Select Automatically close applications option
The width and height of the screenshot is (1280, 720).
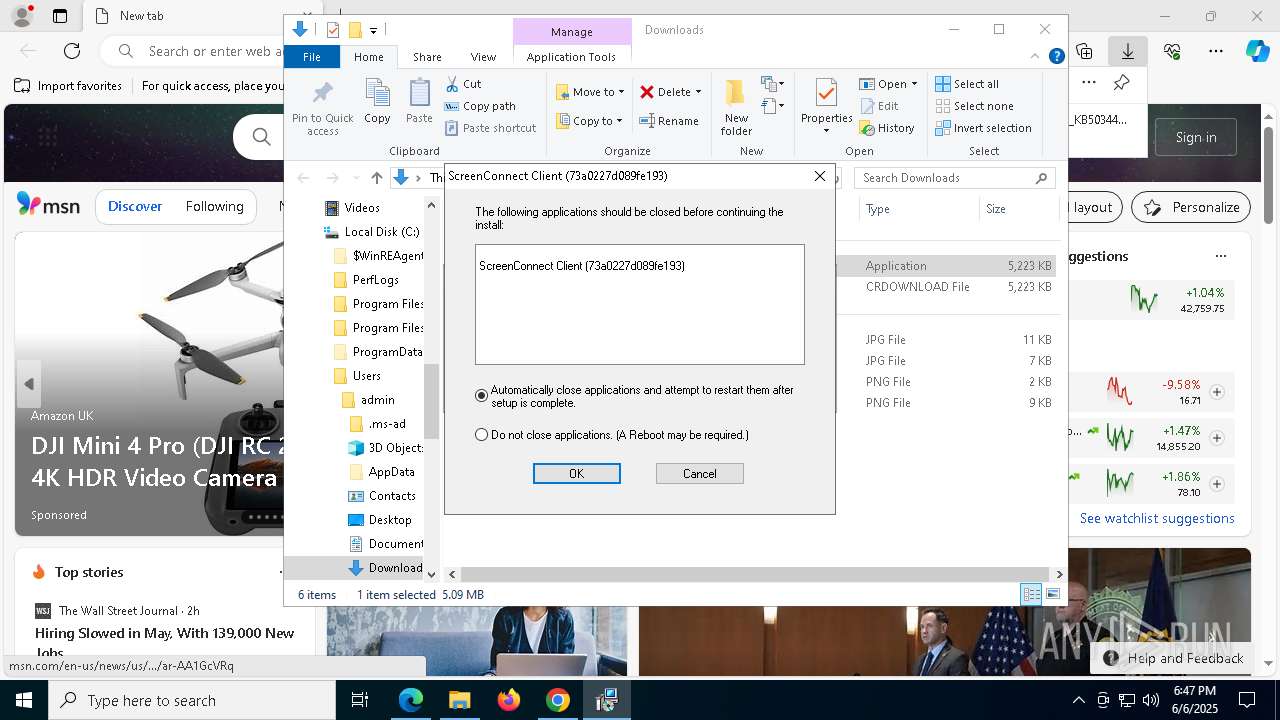(481, 396)
